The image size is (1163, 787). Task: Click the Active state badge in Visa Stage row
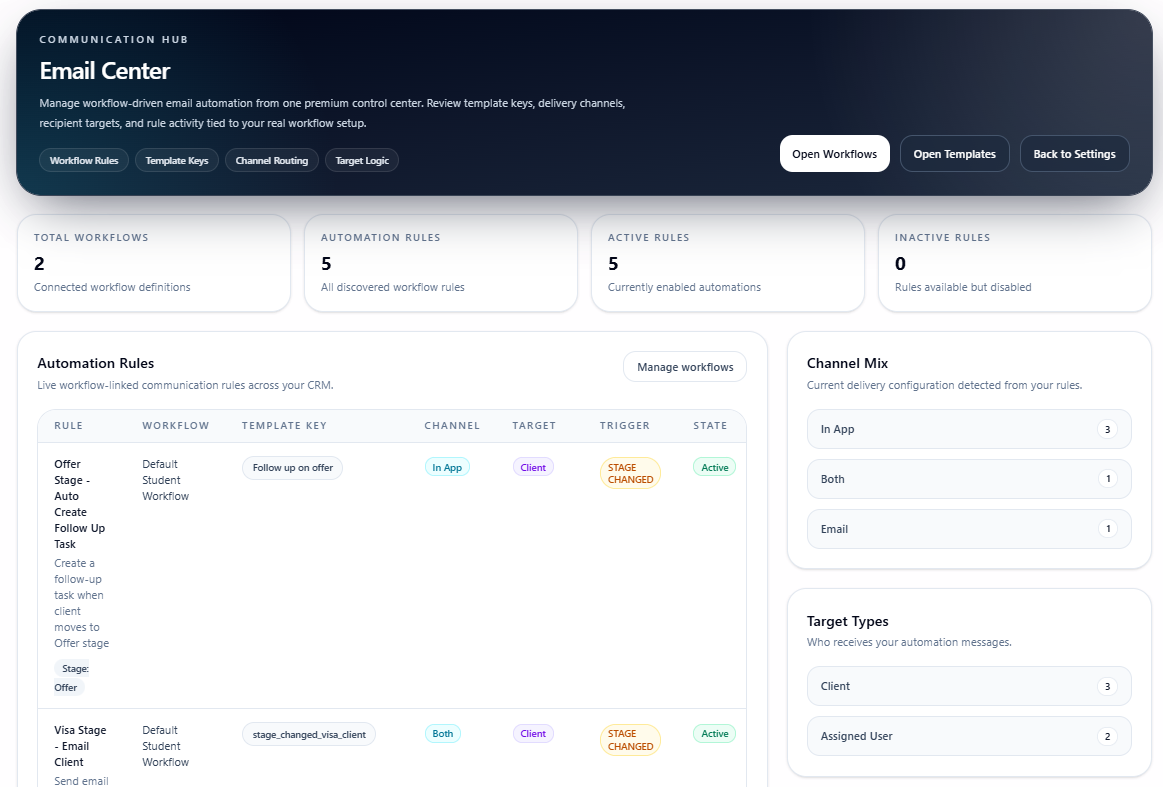pos(714,734)
